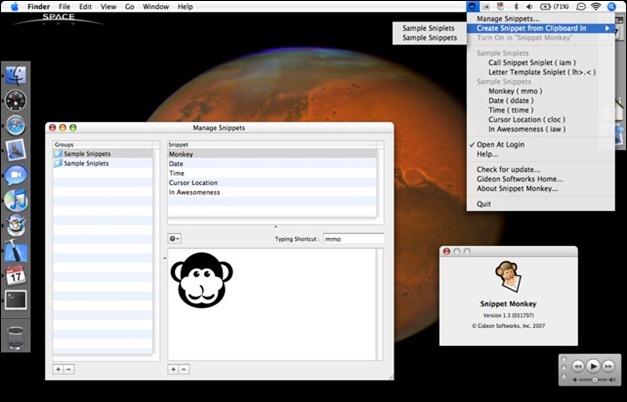
Task: Adjust the volume slider on mini player
Action: coord(596,380)
